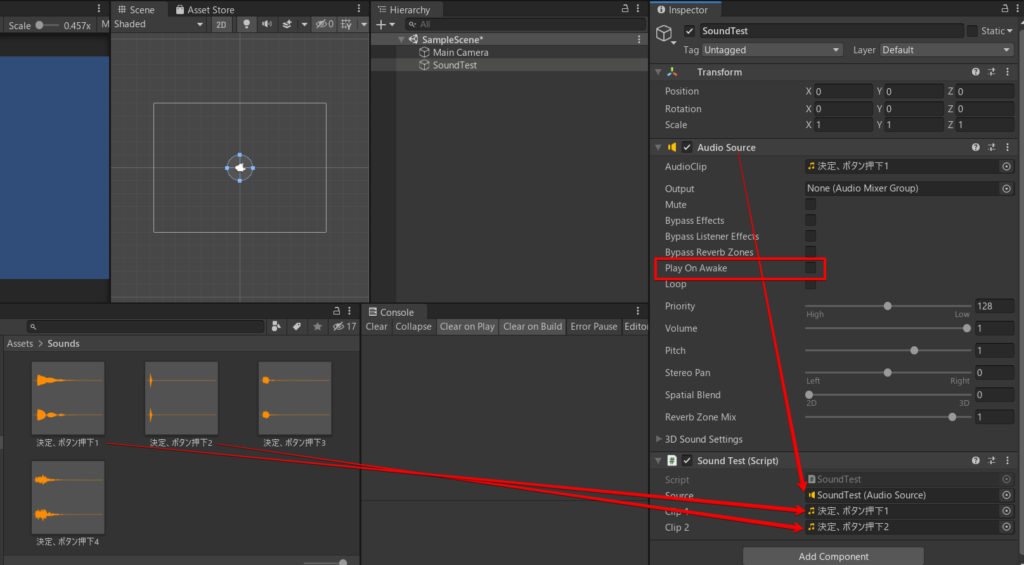
Task: Open the Tag Untagged dropdown
Action: point(772,50)
